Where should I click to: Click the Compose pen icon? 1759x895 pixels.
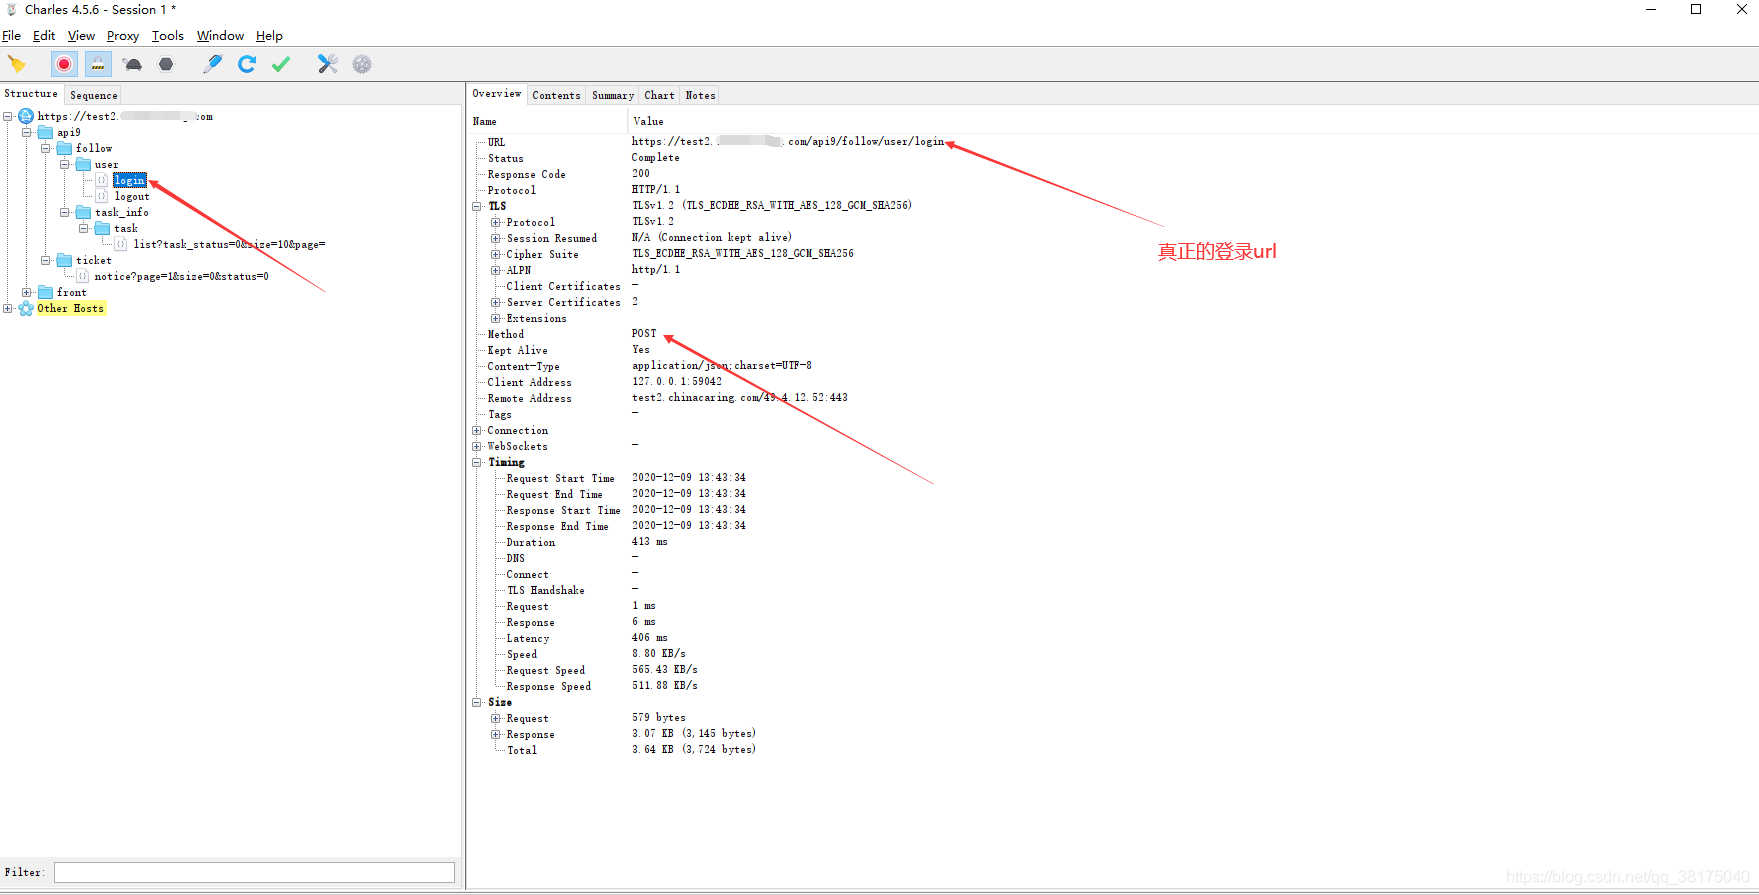pyautogui.click(x=213, y=64)
